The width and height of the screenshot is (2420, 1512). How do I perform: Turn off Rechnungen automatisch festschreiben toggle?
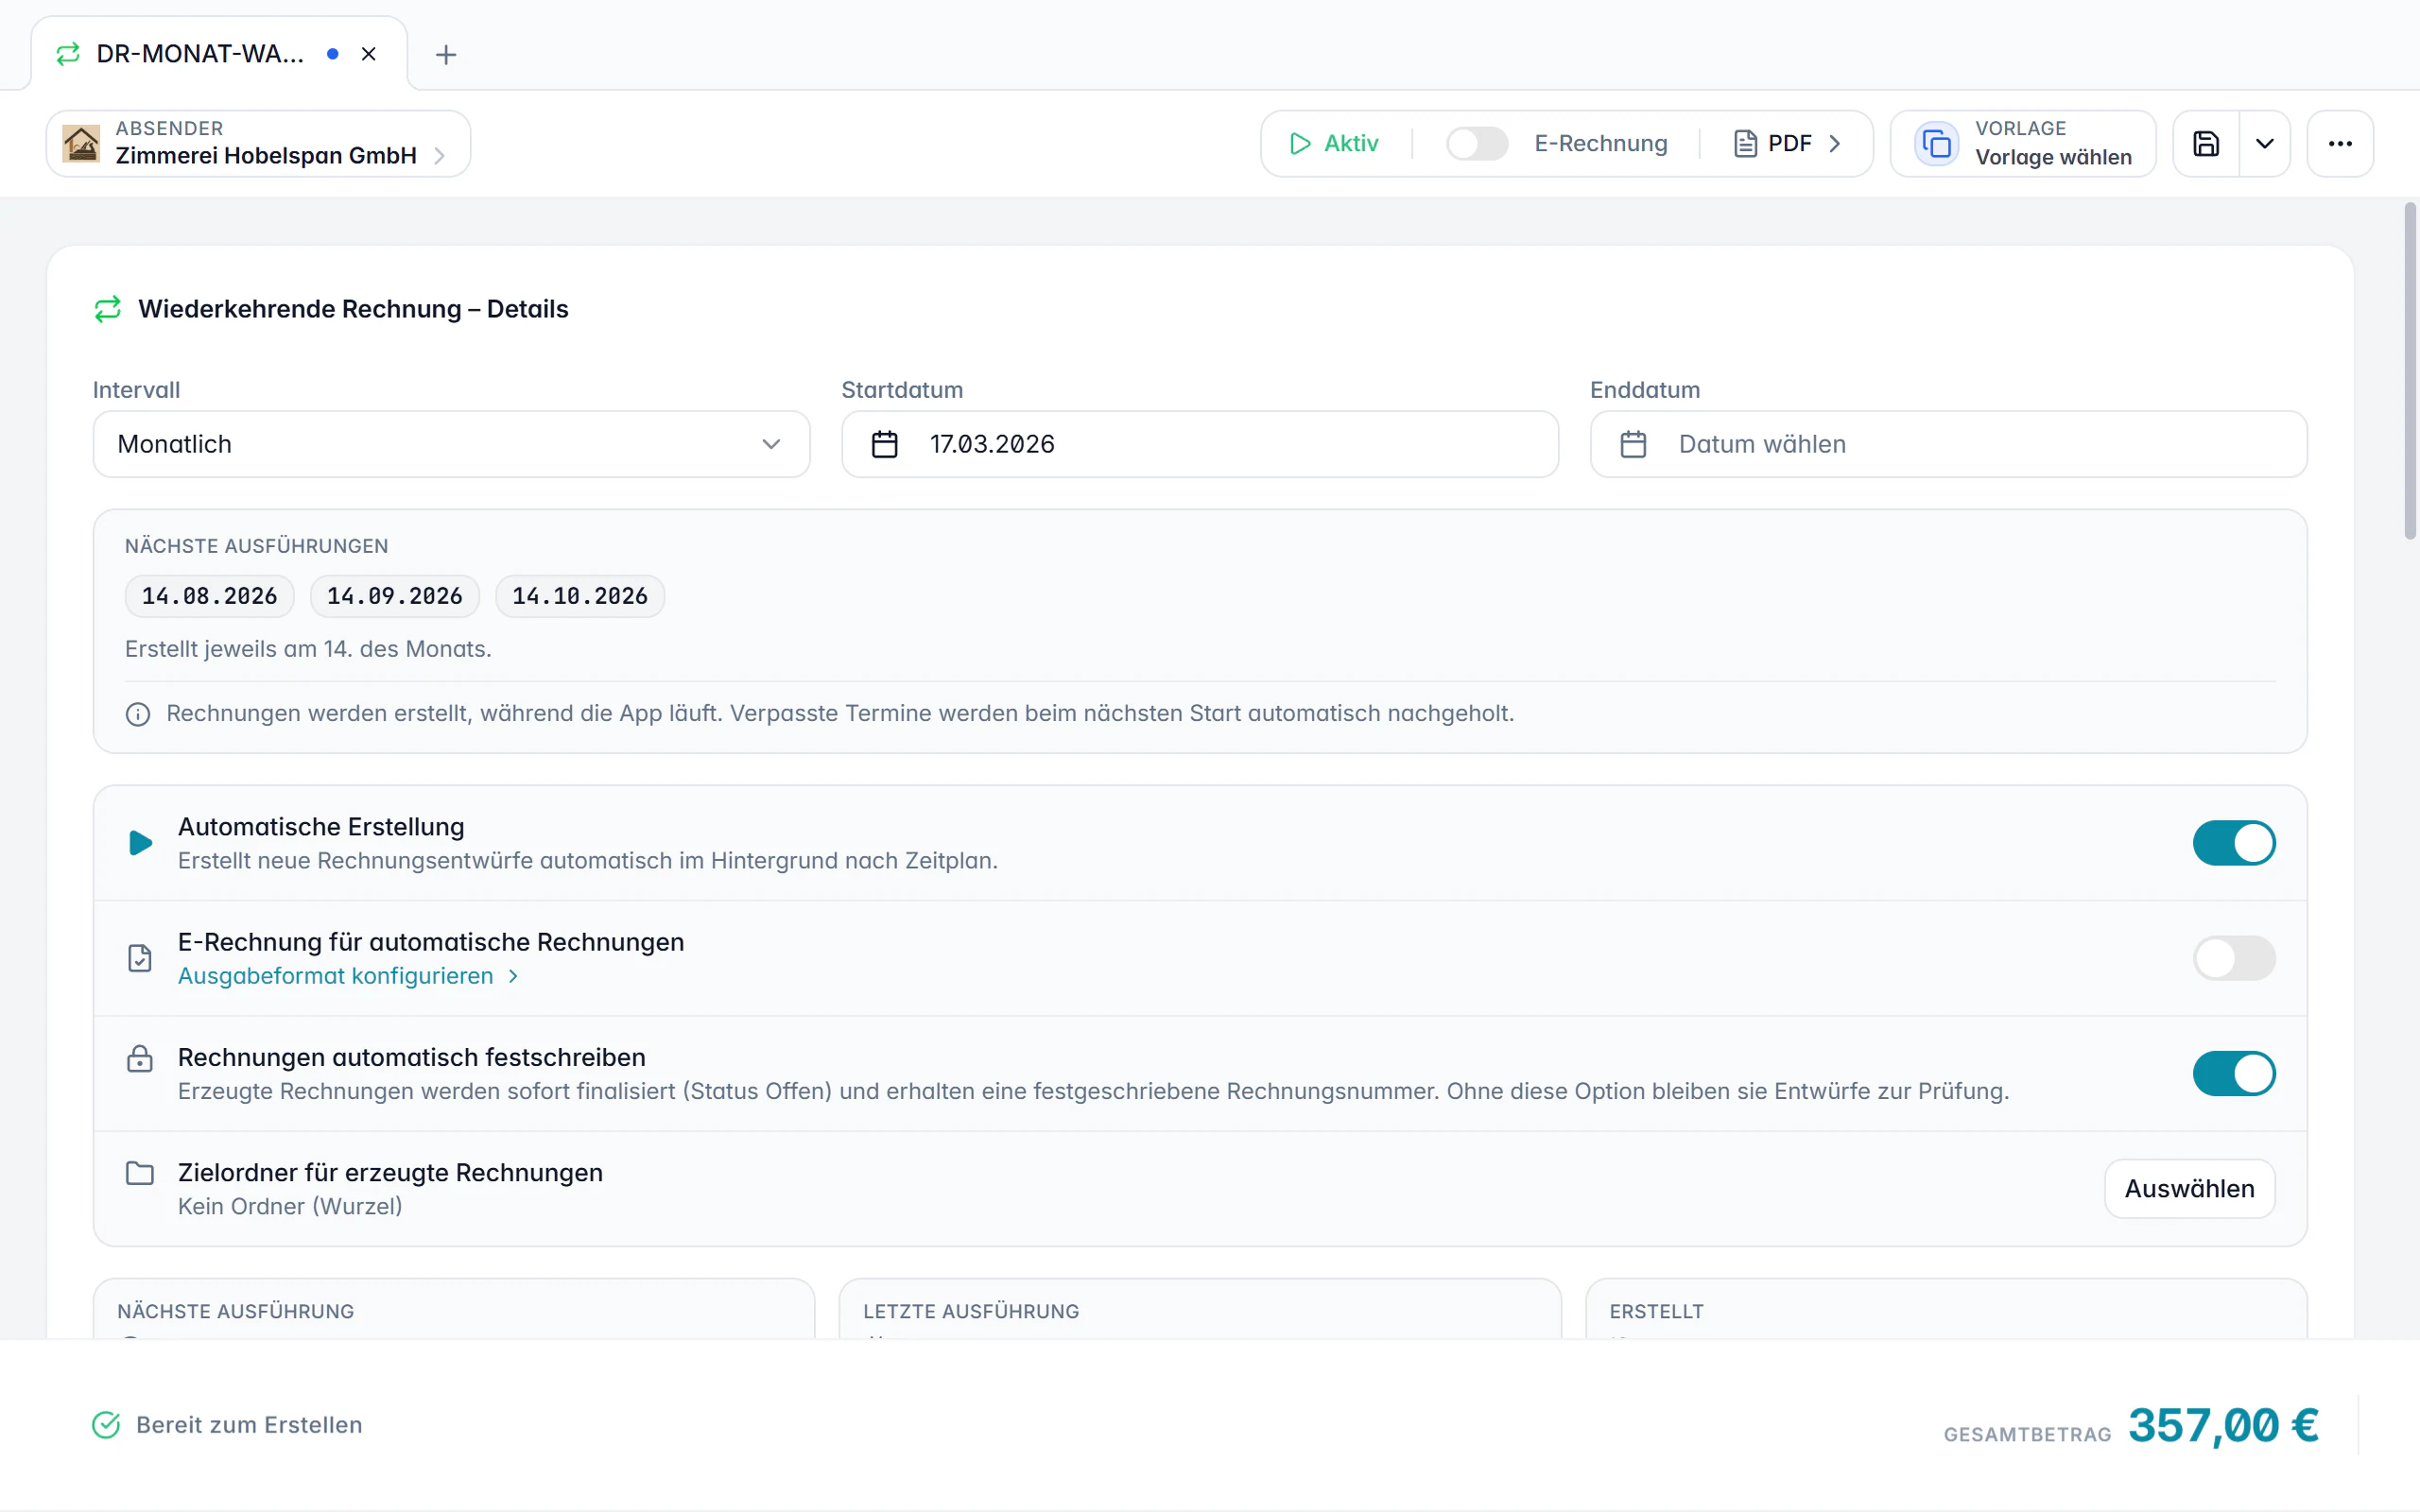click(2234, 1073)
